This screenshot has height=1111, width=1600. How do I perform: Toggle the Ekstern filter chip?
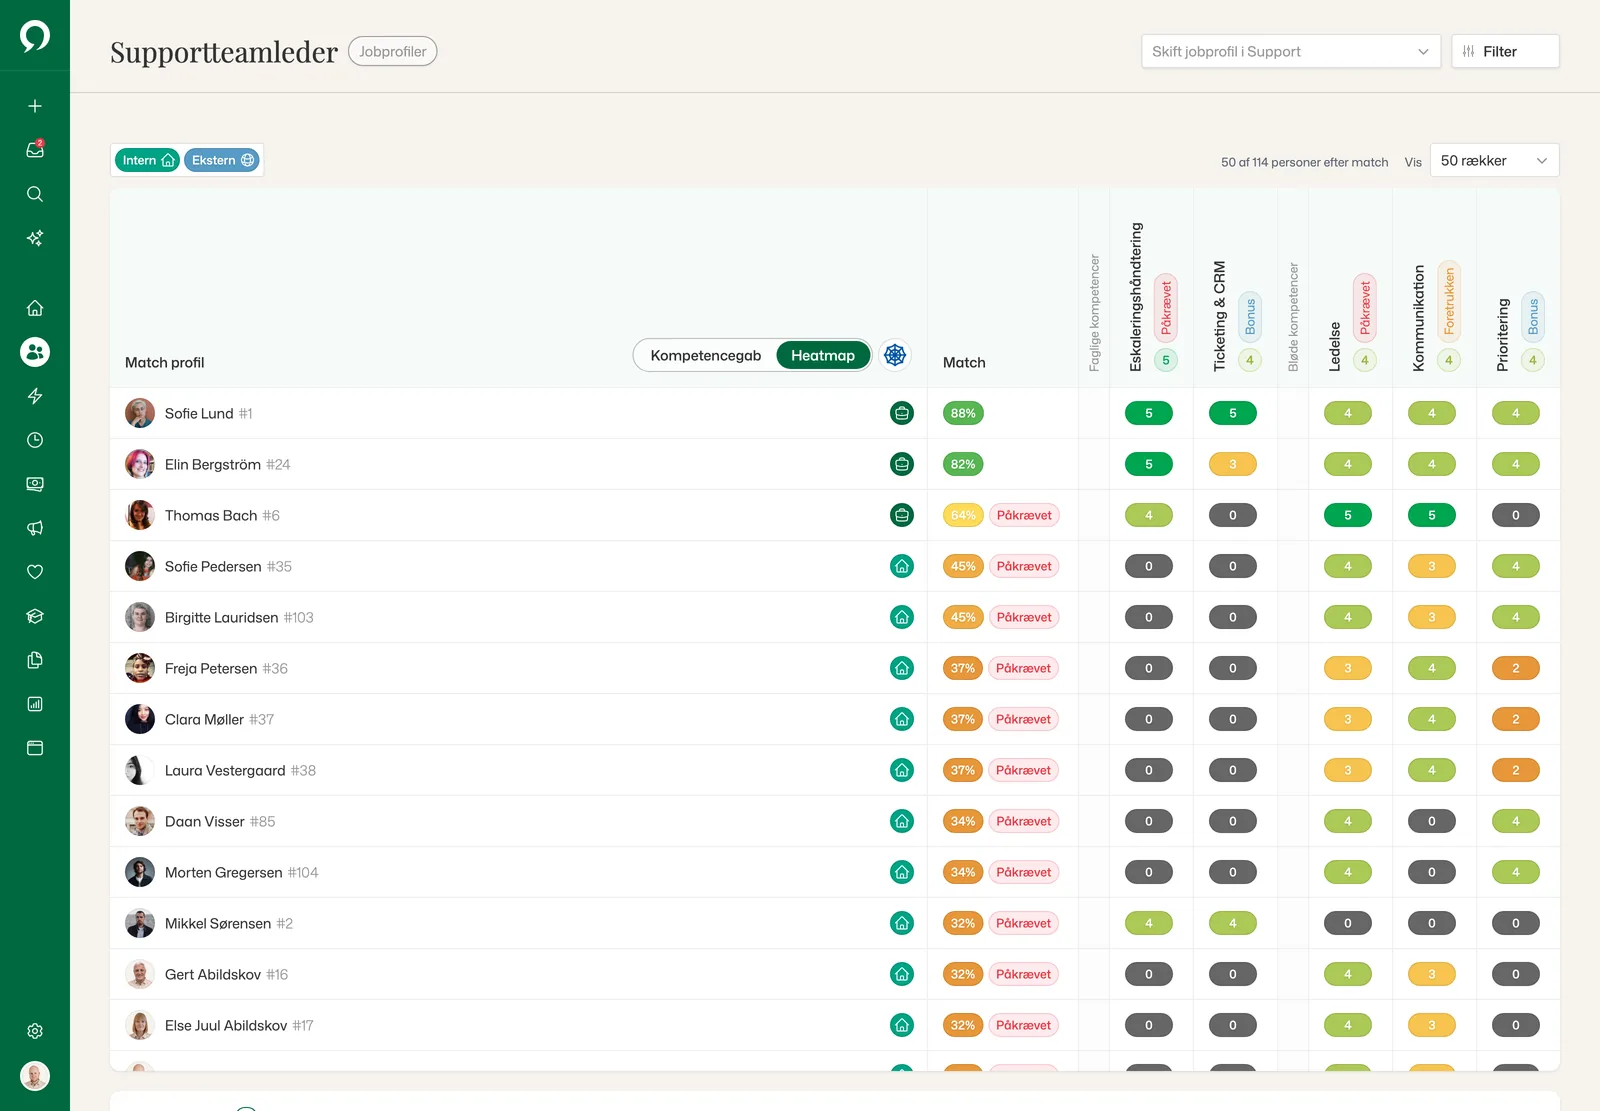click(x=222, y=160)
